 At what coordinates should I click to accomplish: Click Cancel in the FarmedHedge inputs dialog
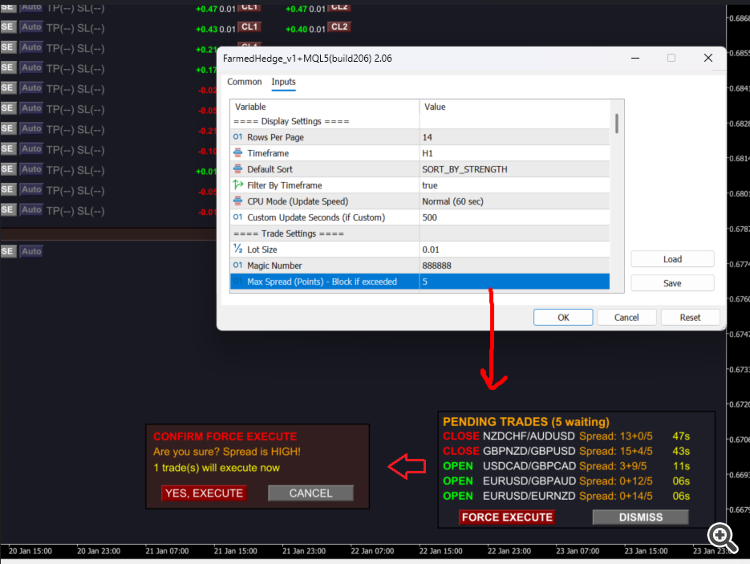626,318
